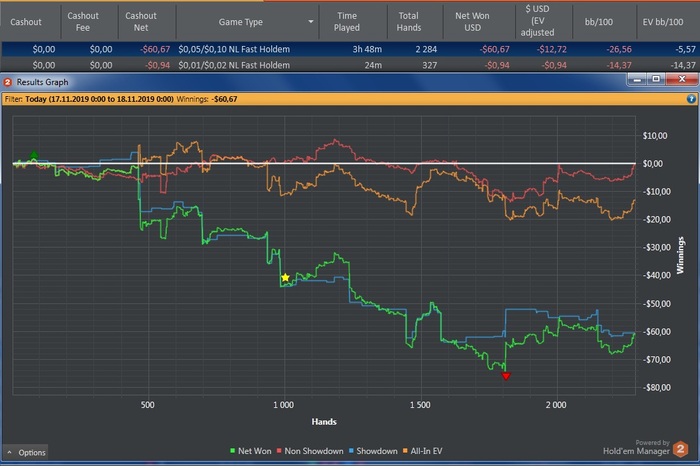Screen dimensions: 700x470
Task: Click the -$80,00 y-axis tick label
Action: pyautogui.click(x=657, y=387)
